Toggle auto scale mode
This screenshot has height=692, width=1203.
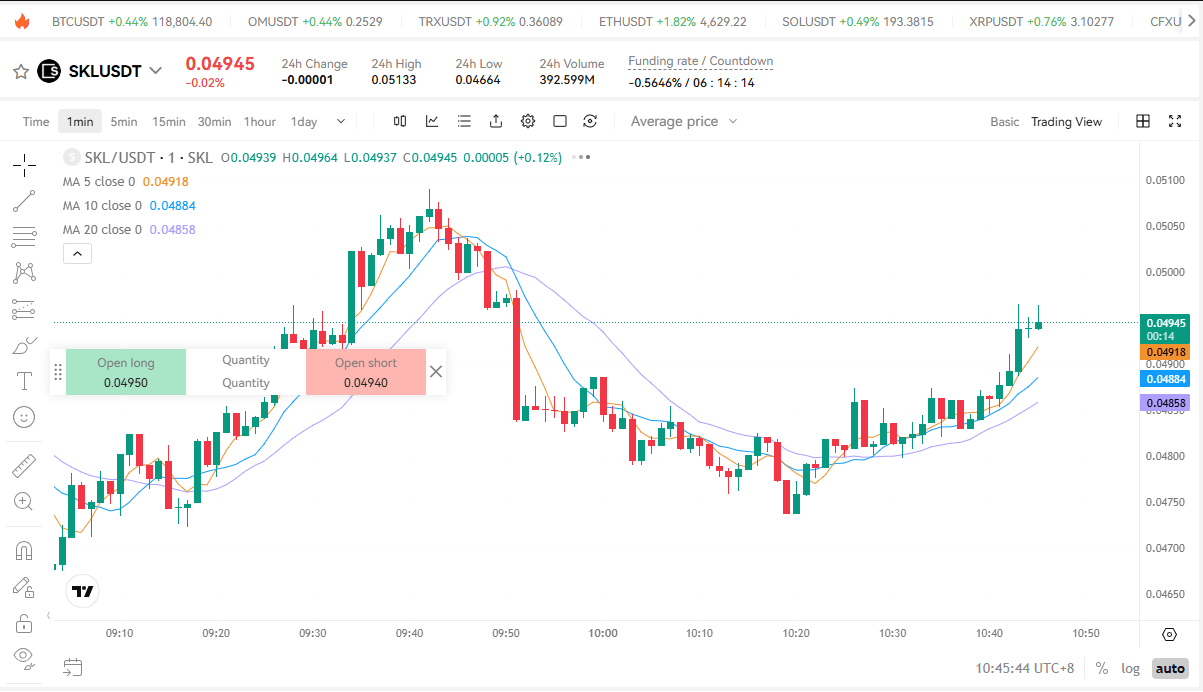[1169, 668]
